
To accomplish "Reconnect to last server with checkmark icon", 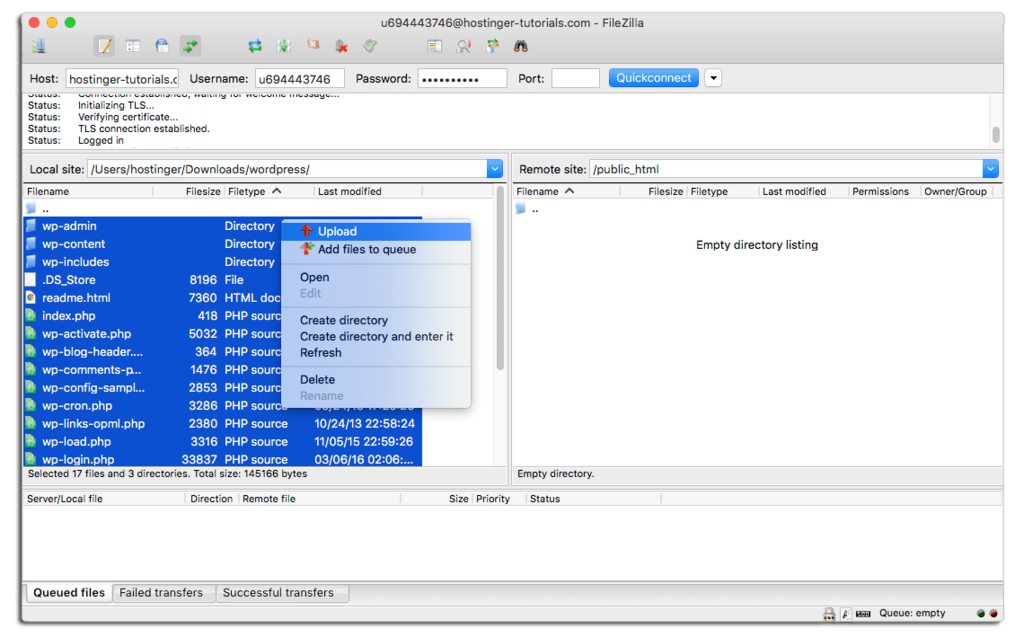I will coord(370,46).
